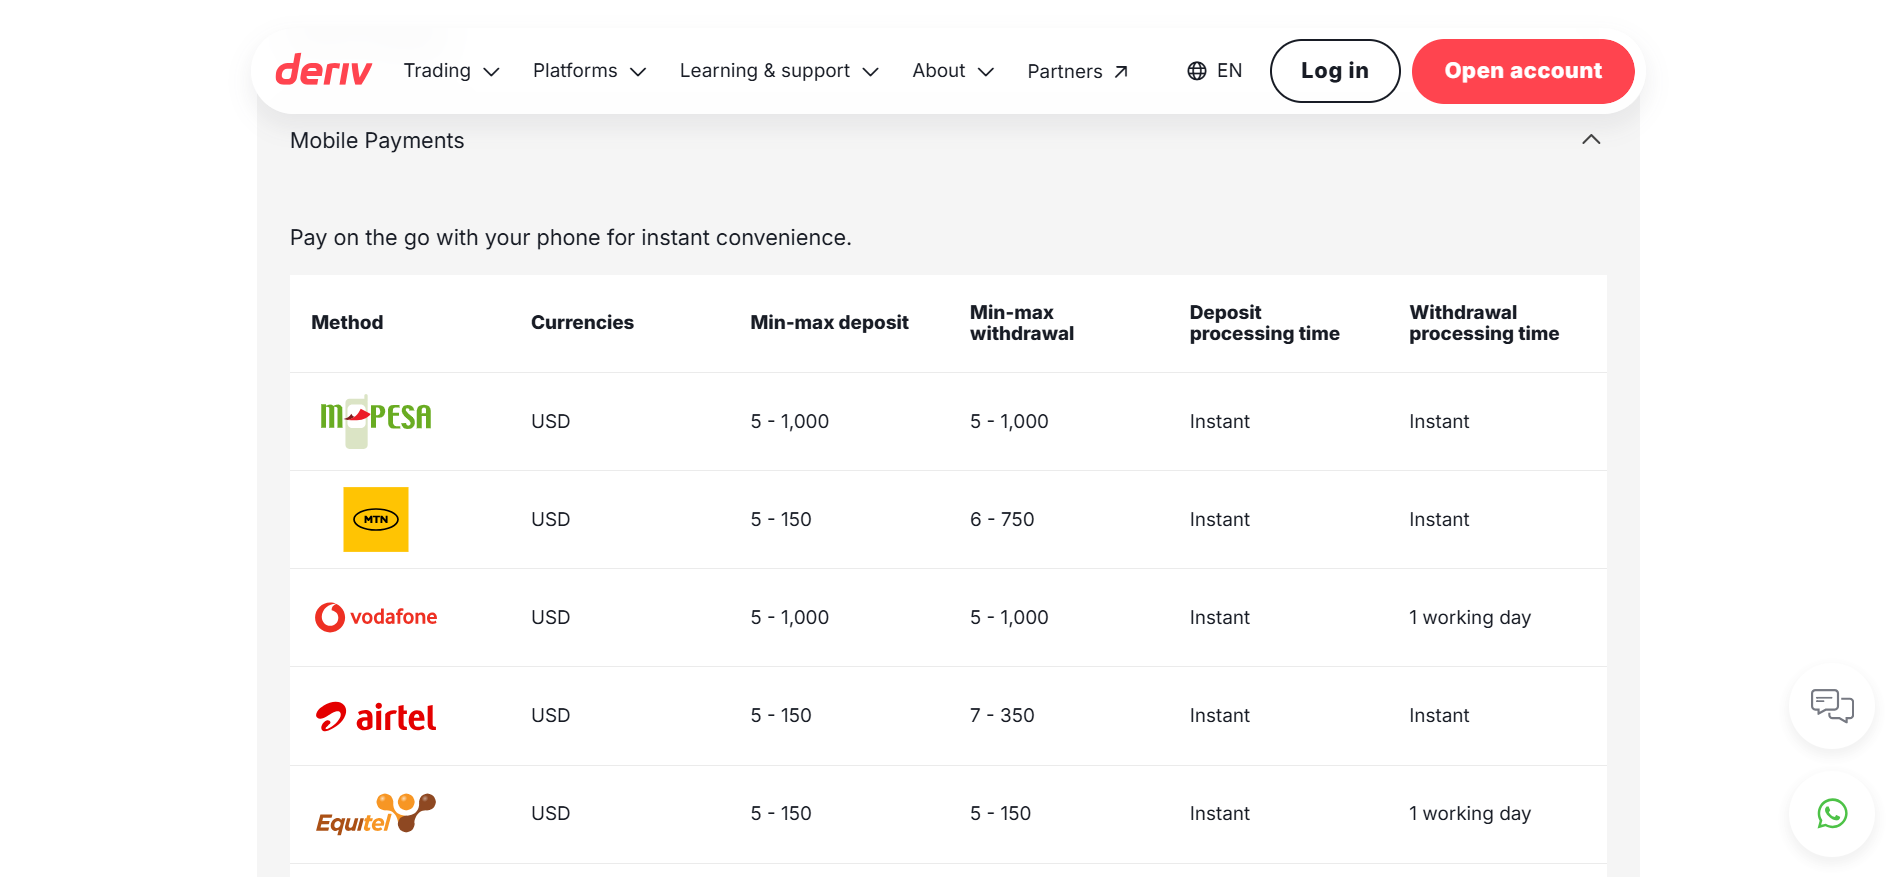Click the Airtel payment logo
This screenshot has width=1897, height=877.
tap(376, 716)
